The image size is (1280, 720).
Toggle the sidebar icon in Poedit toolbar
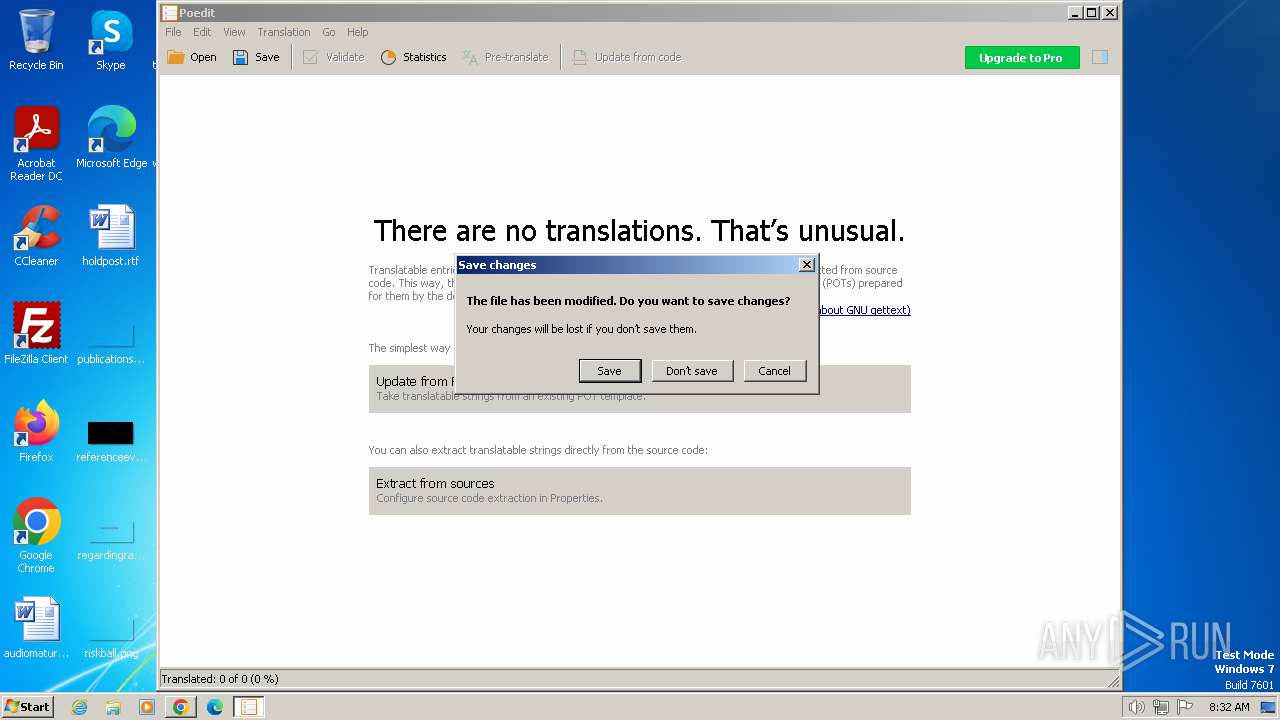point(1100,57)
